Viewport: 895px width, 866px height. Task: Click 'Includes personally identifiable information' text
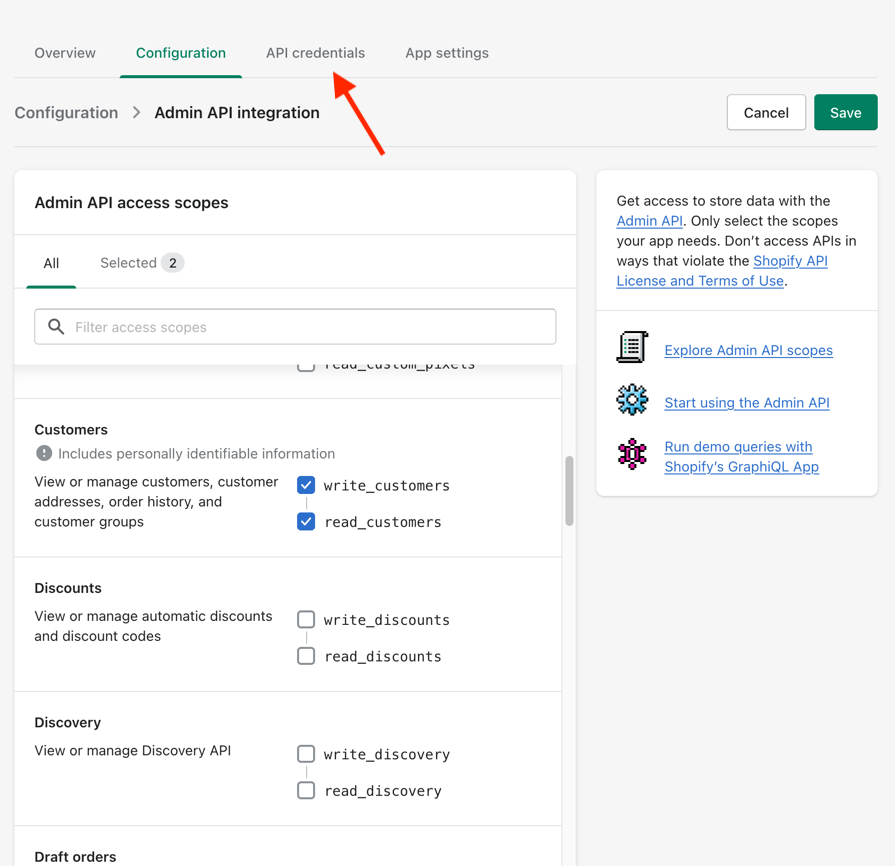tap(196, 453)
